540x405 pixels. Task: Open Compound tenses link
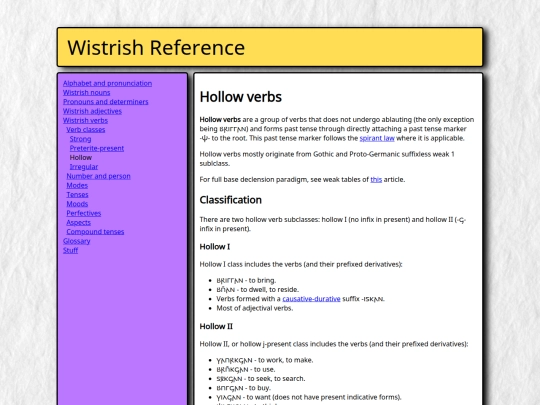95,232
